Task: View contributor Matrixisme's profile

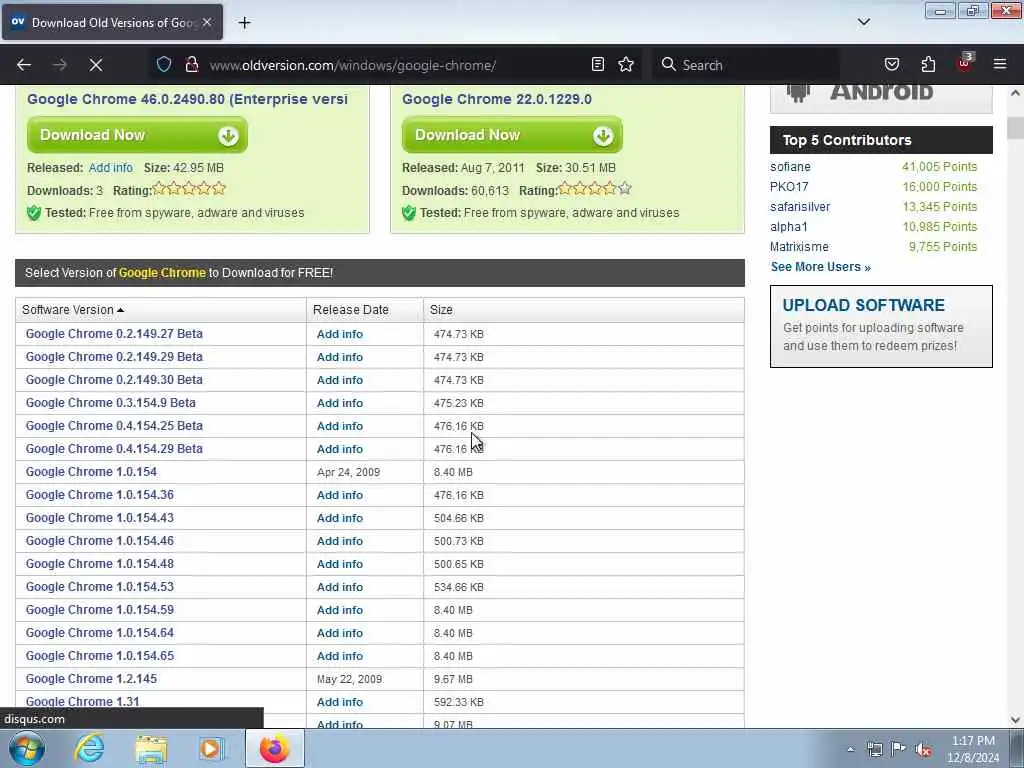Action: (799, 247)
